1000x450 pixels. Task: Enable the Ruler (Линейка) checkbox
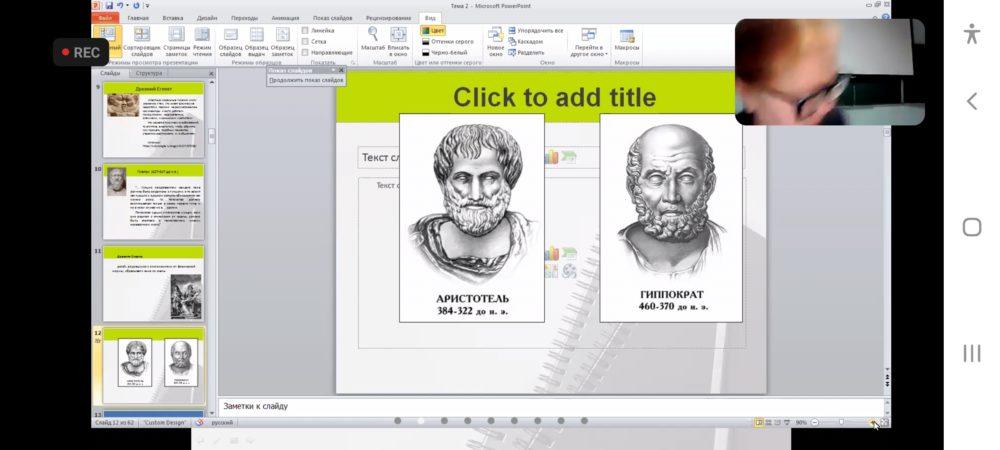pos(305,31)
